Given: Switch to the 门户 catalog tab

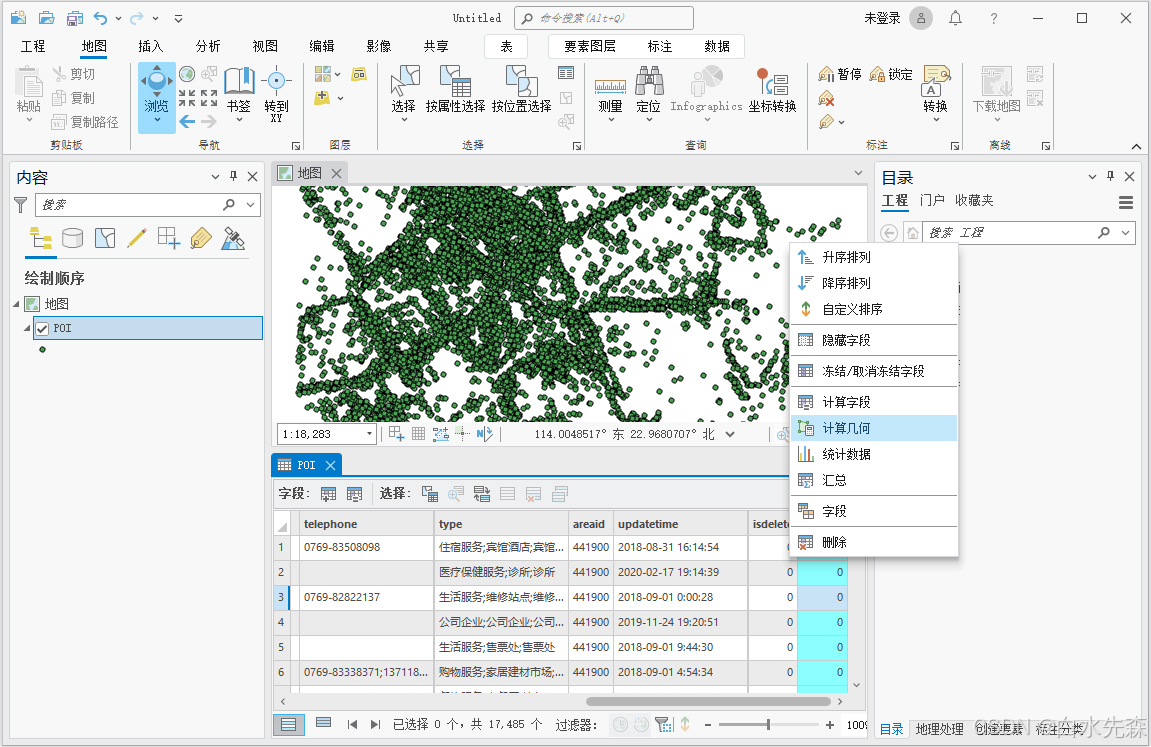Looking at the screenshot, I should pos(932,200).
